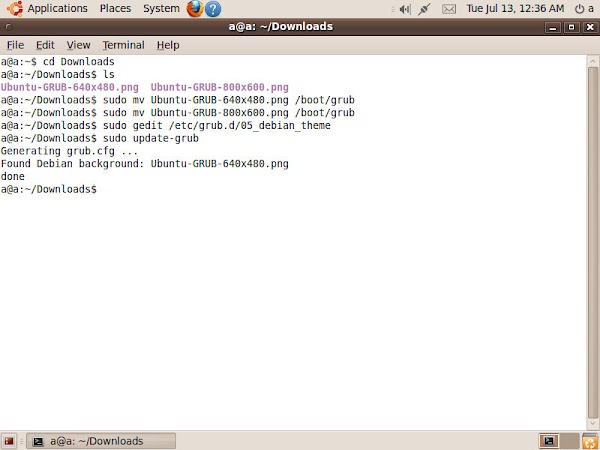Click the power session icon

[x=580, y=9]
